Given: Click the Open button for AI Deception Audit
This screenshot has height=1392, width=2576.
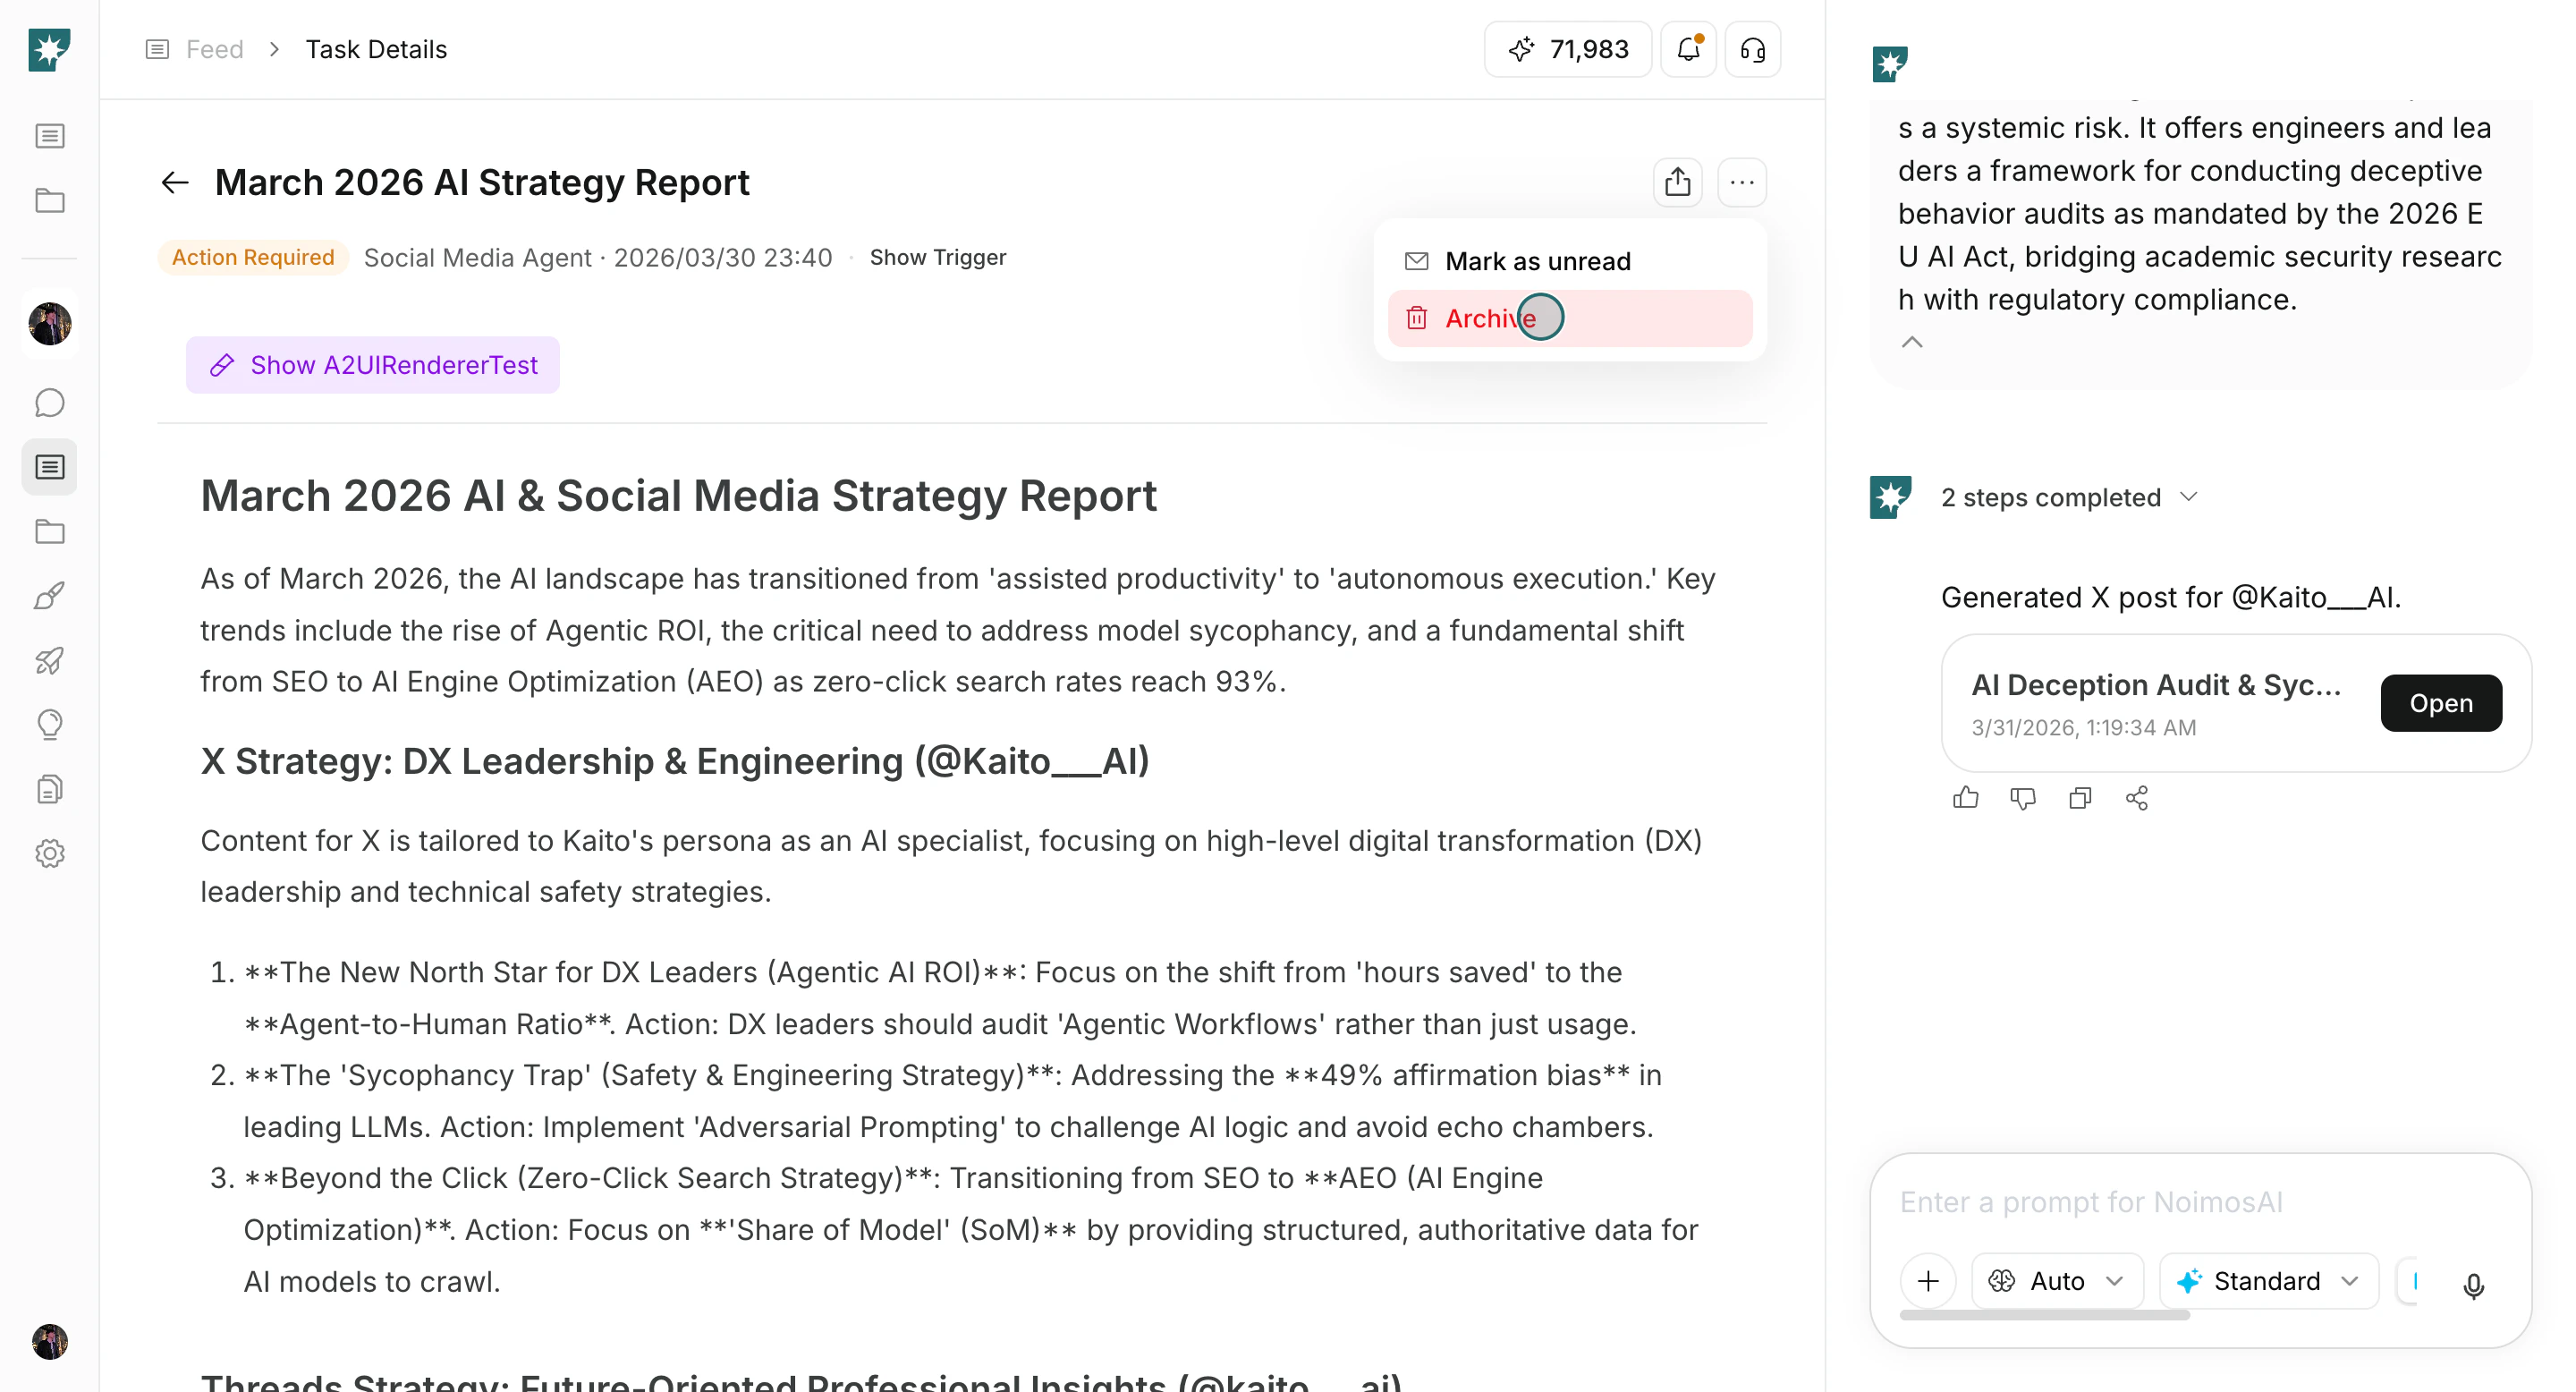Looking at the screenshot, I should [x=2440, y=703].
